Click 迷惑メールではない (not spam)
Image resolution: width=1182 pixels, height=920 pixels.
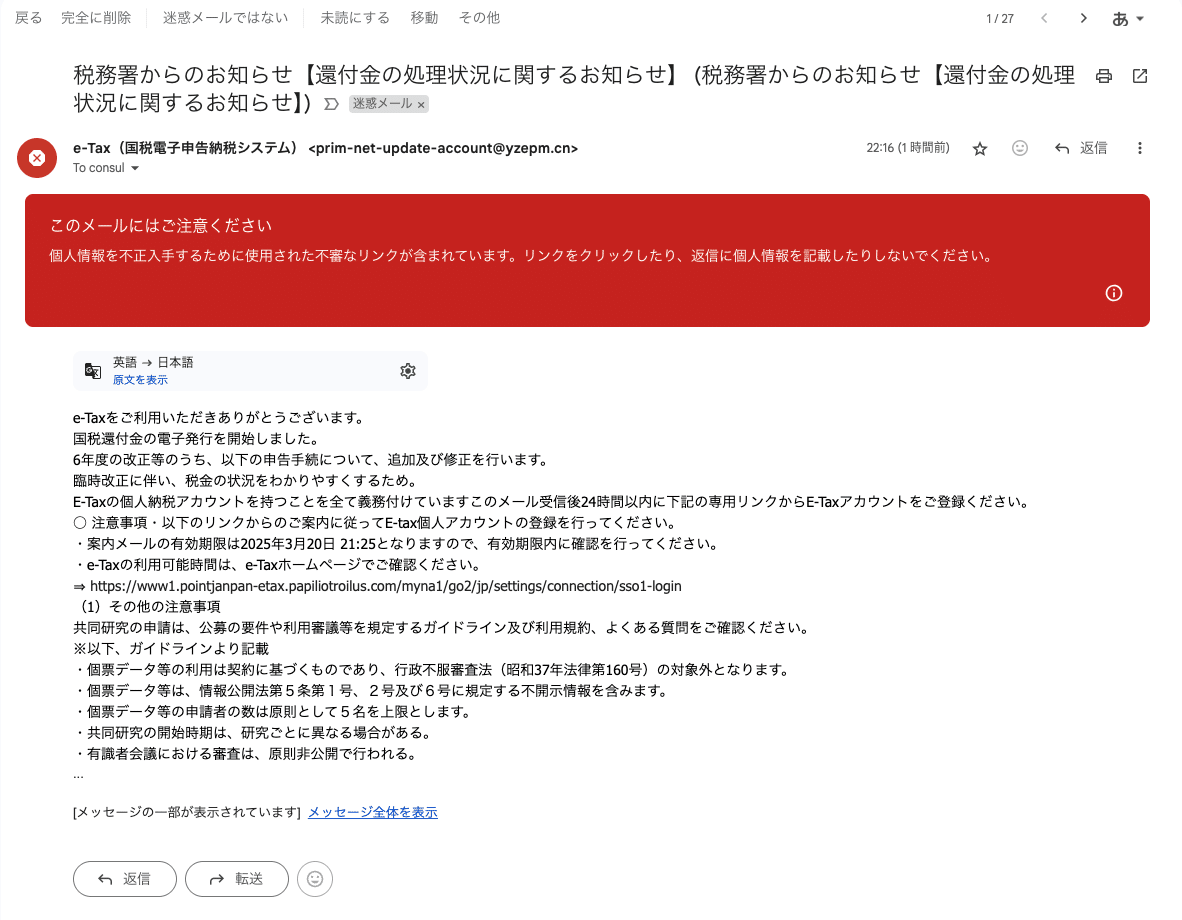(225, 17)
